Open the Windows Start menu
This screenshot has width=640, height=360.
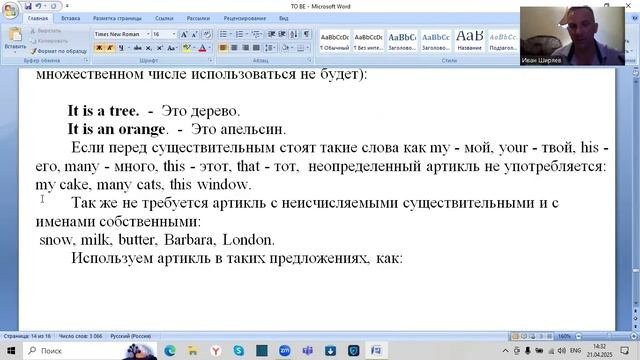(11, 351)
